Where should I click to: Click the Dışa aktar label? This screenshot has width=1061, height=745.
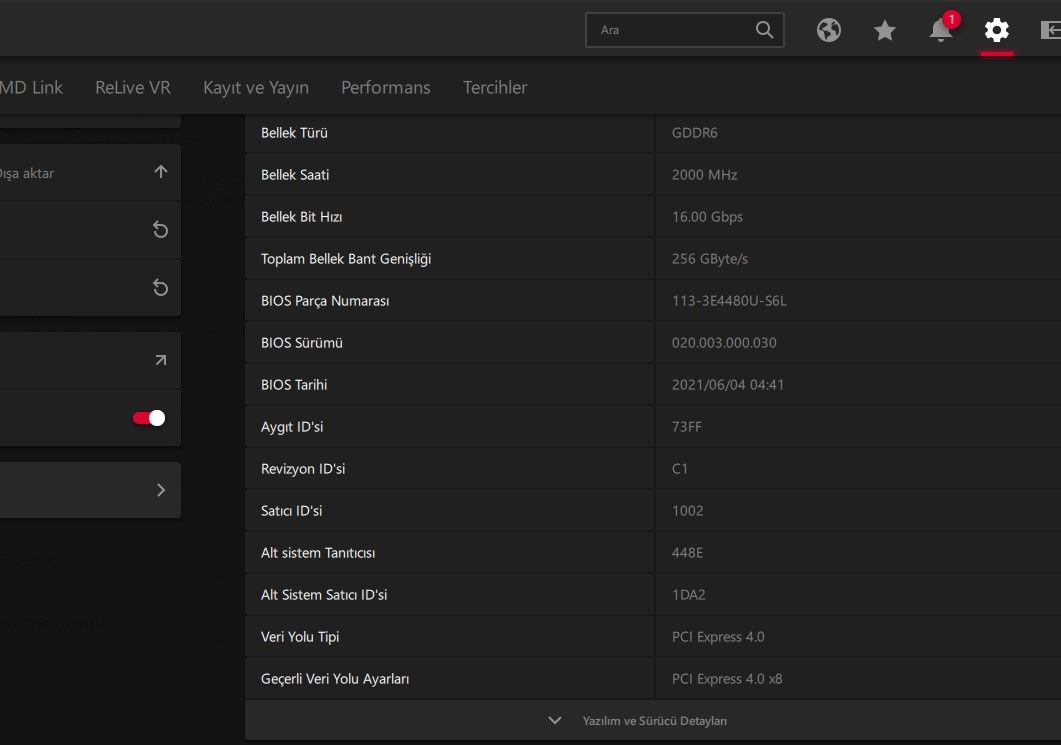pos(27,173)
